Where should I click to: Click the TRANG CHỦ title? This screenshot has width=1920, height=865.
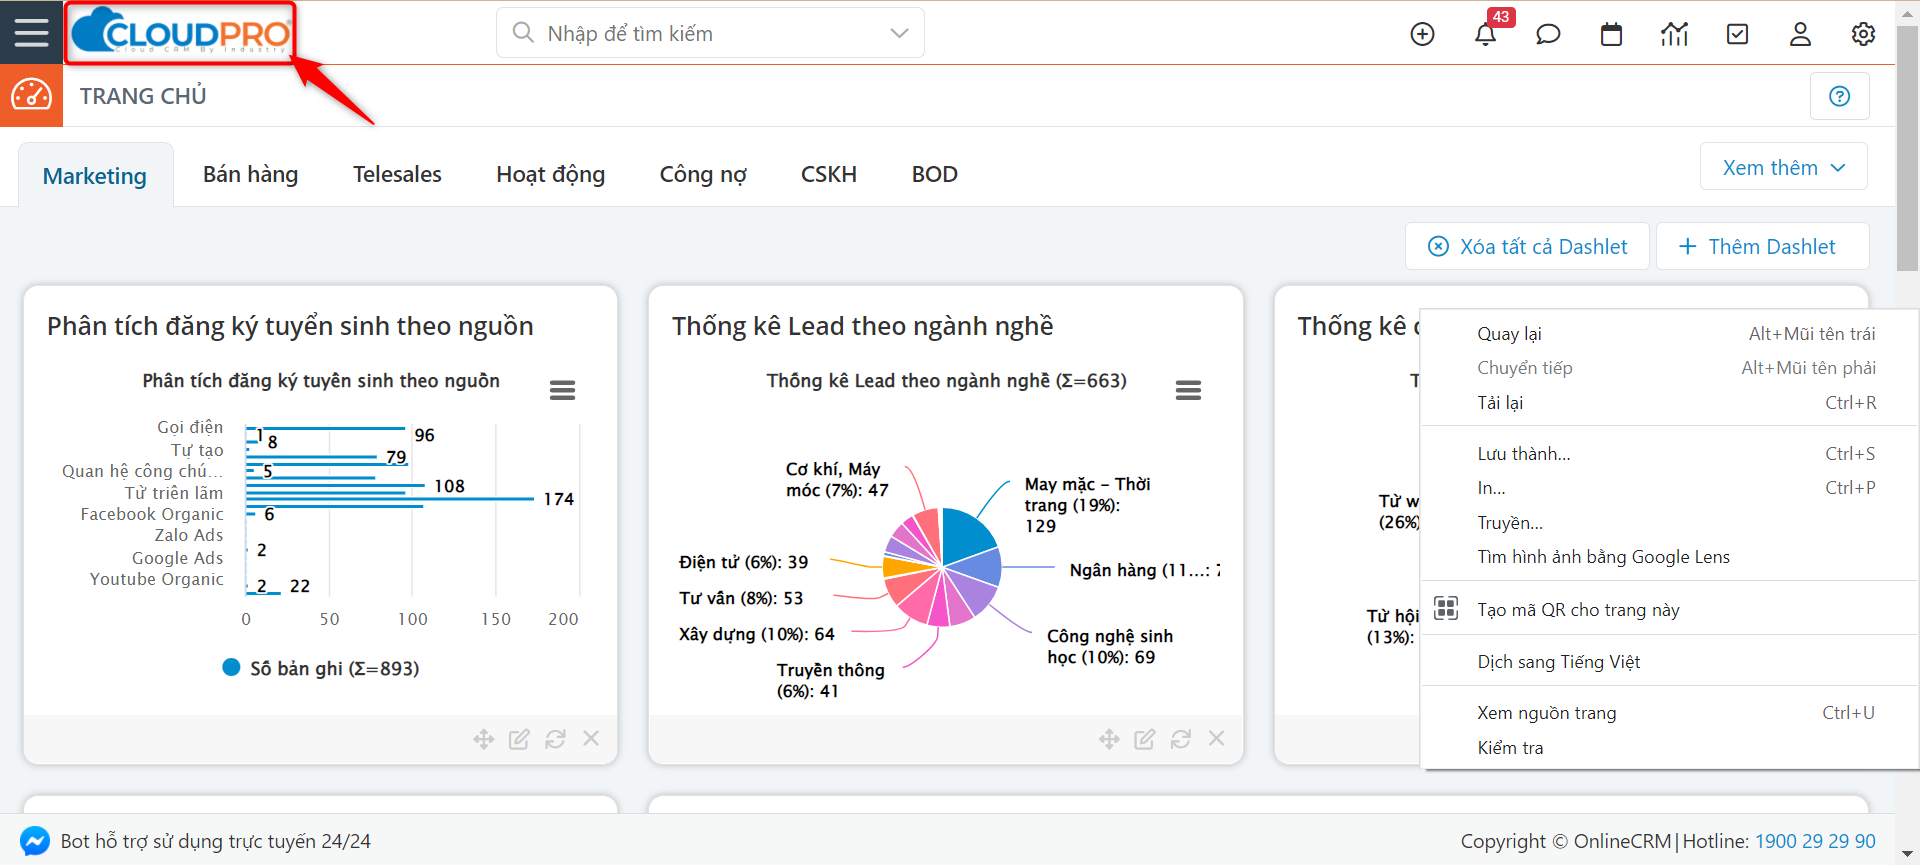click(143, 96)
